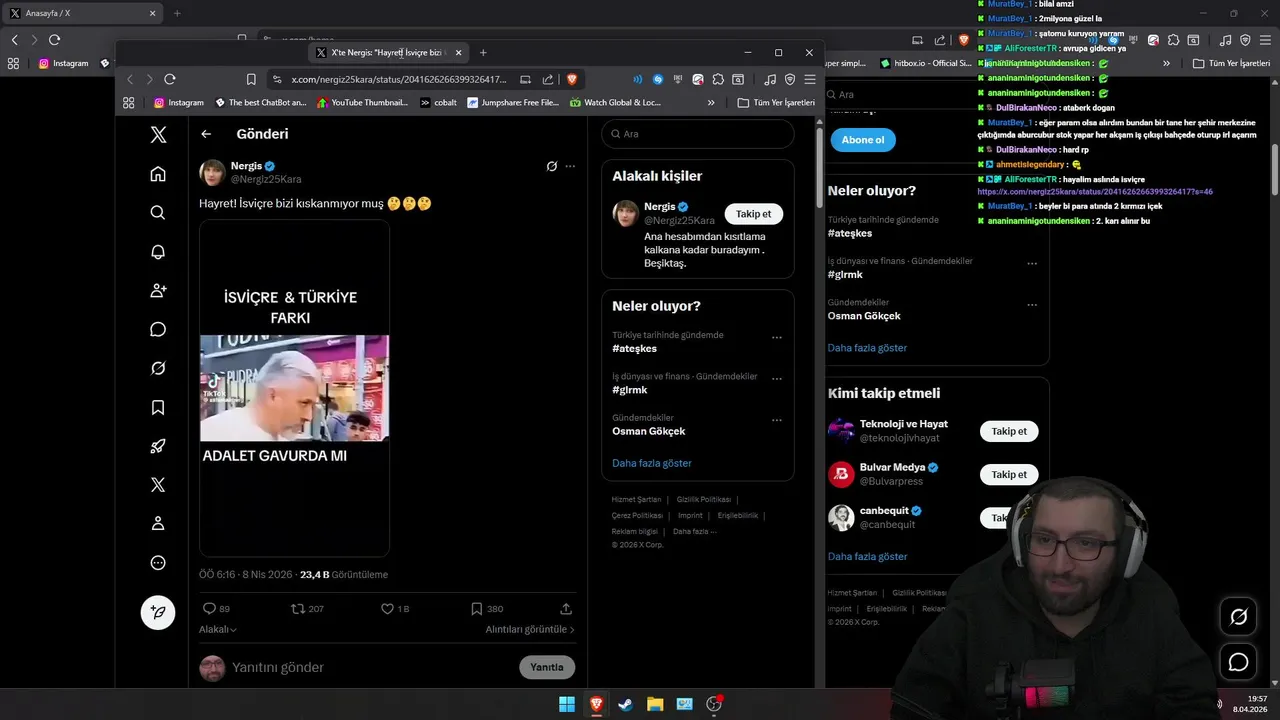Open floating messages button in background window

point(1238,662)
